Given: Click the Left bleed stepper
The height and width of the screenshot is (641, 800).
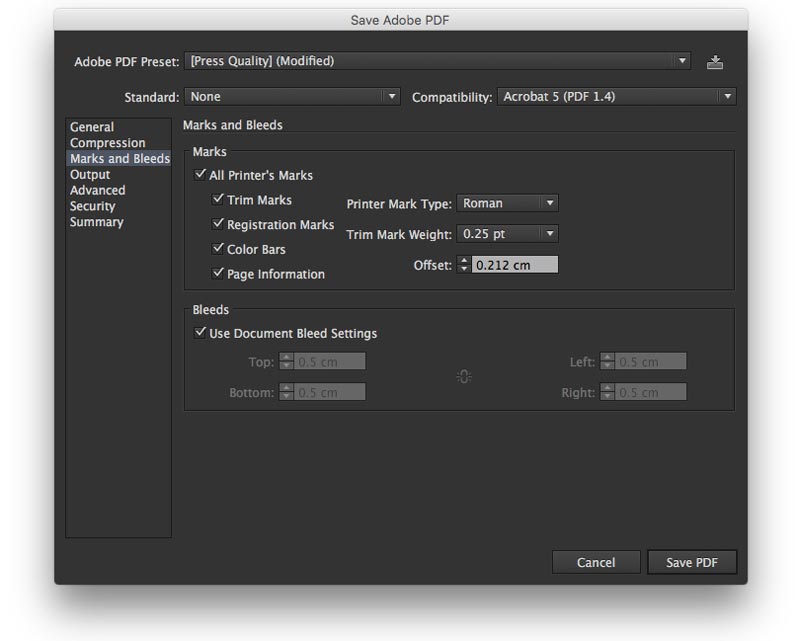Looking at the screenshot, I should click(x=607, y=361).
